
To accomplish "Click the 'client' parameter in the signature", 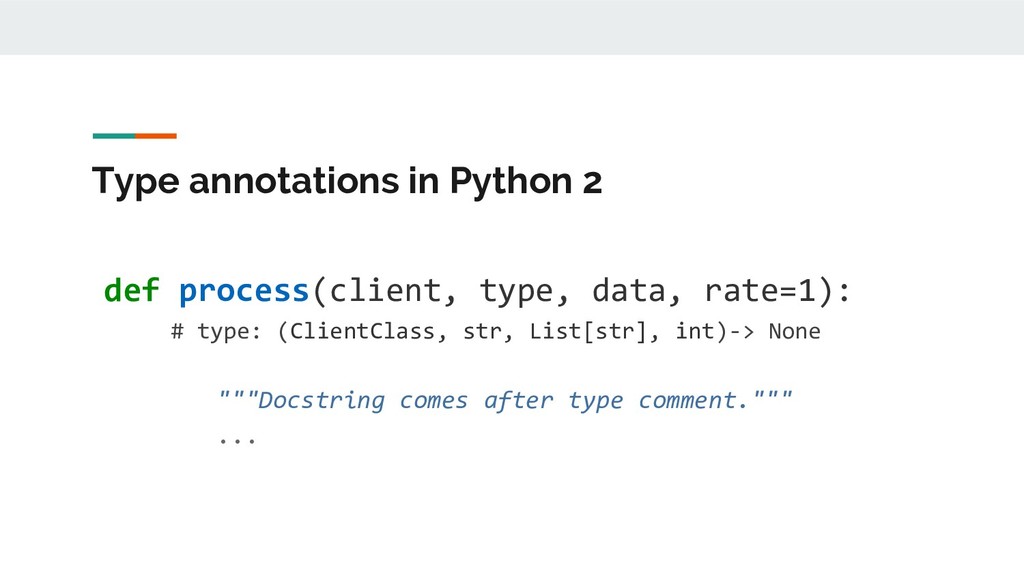I will (385, 290).
